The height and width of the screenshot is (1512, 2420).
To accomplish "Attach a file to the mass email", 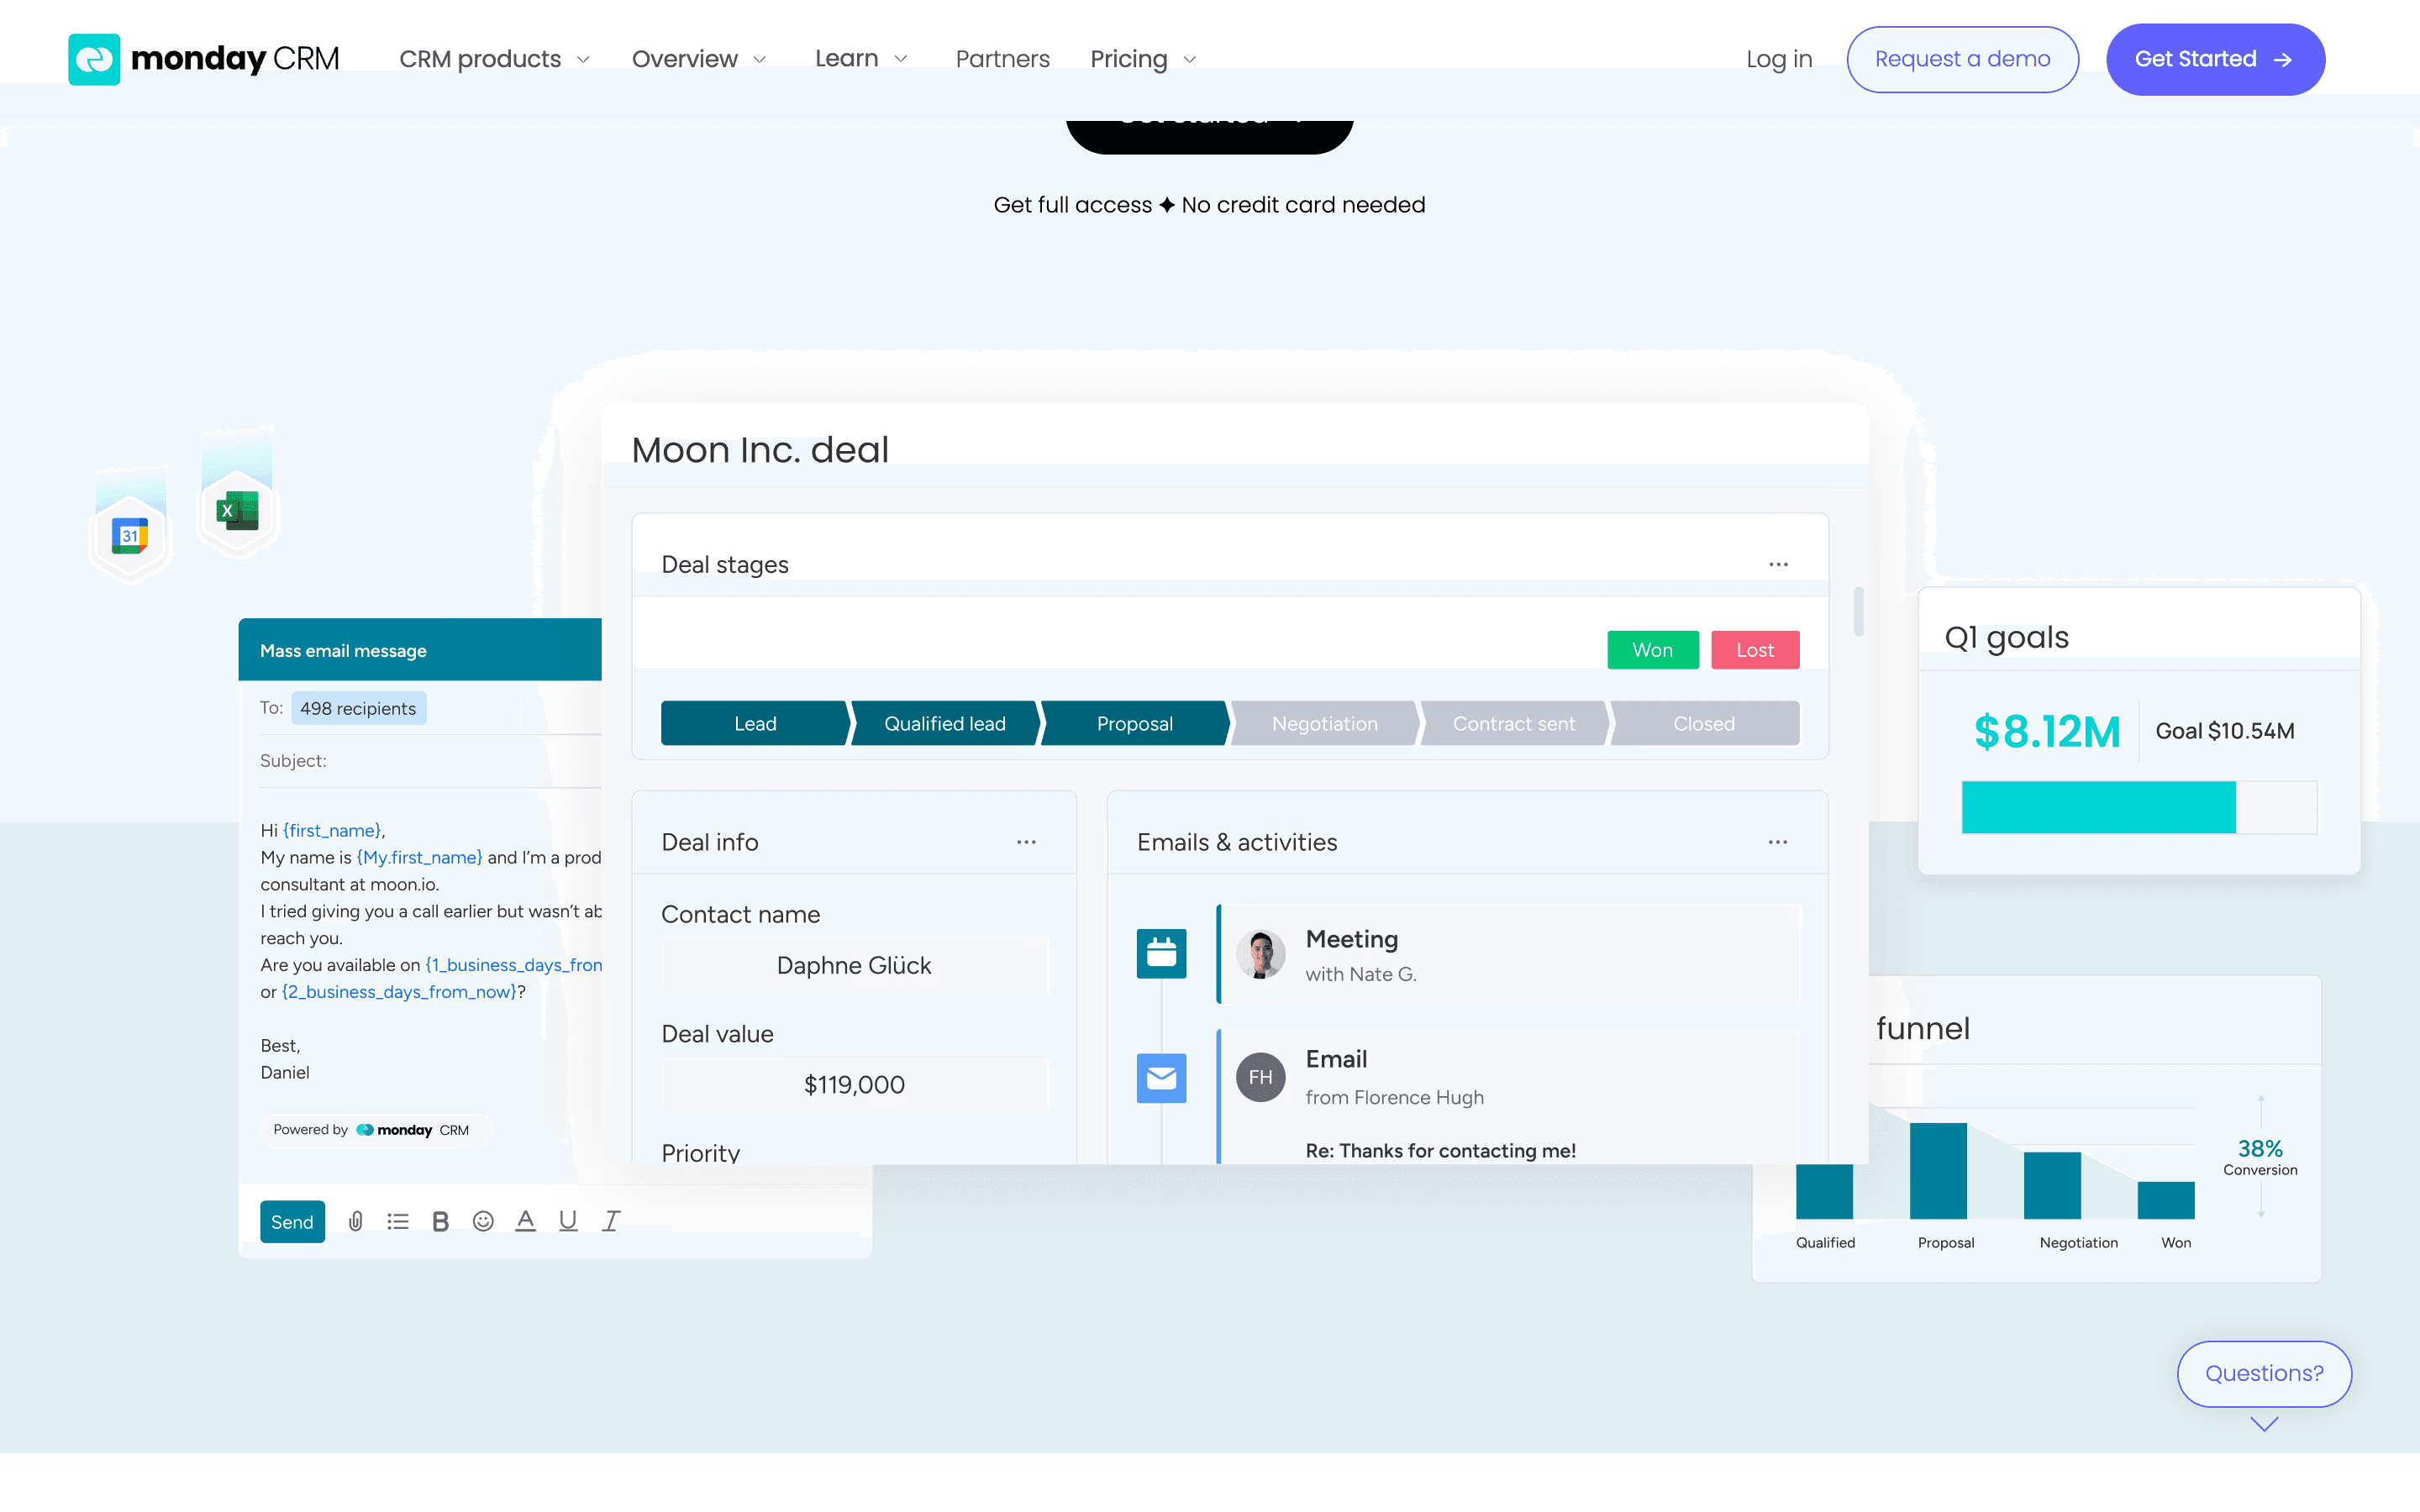I will click(356, 1221).
